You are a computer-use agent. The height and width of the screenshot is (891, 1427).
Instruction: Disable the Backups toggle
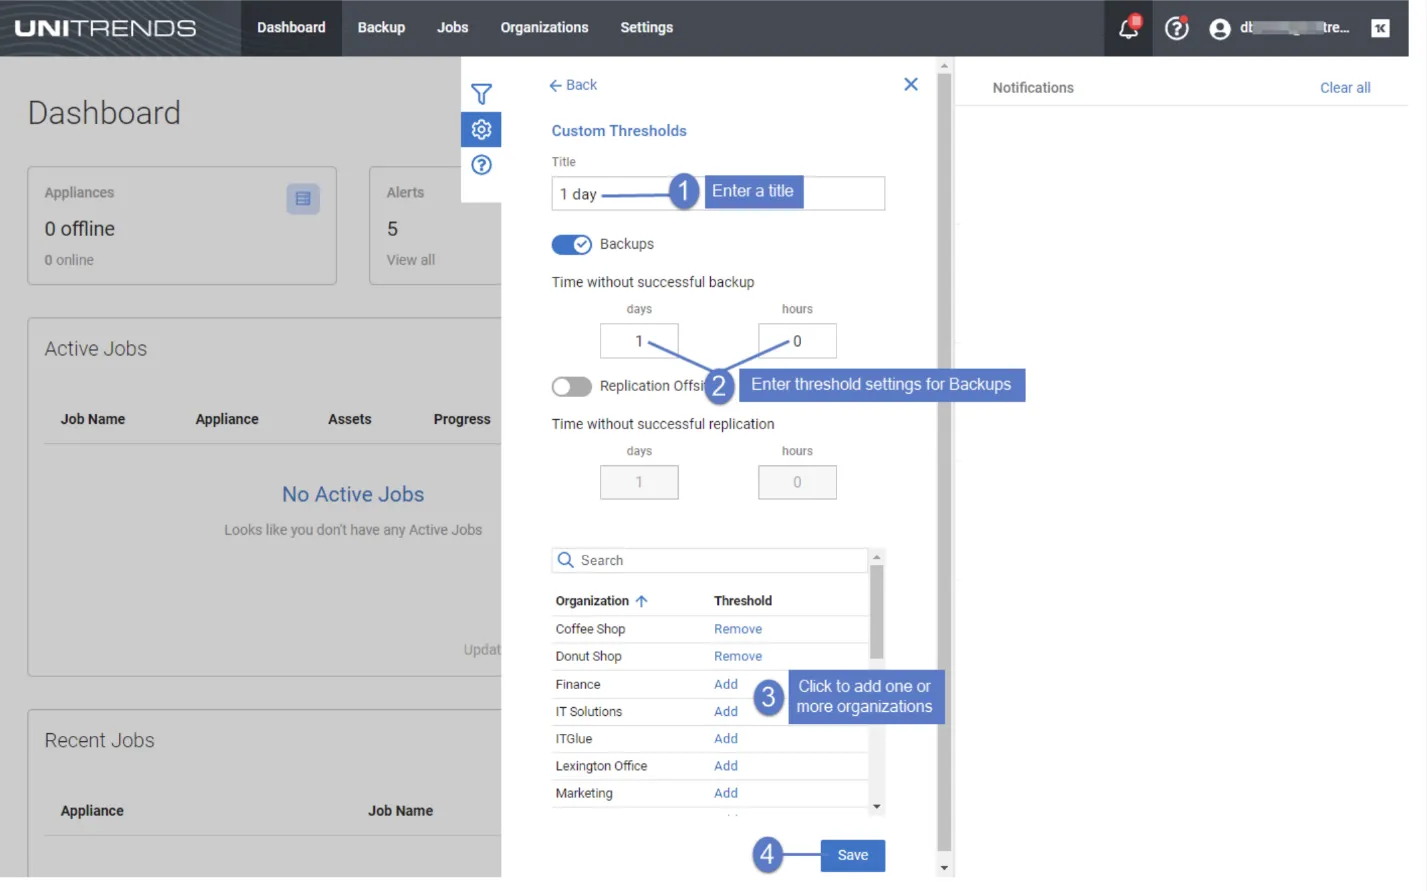[571, 245]
